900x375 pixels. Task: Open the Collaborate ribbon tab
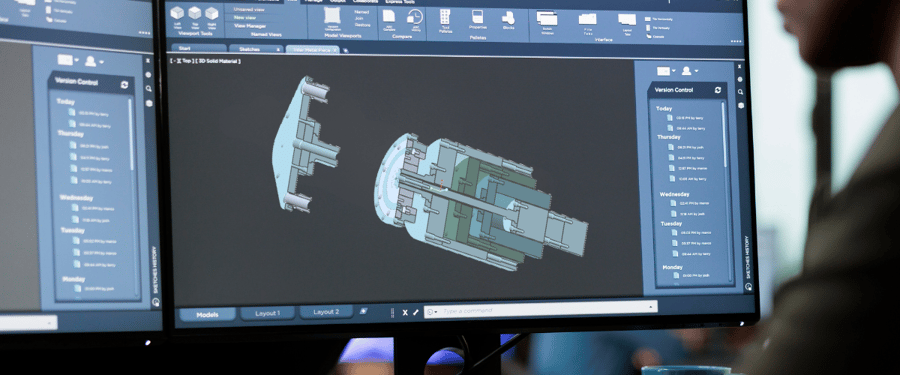[365, 1]
